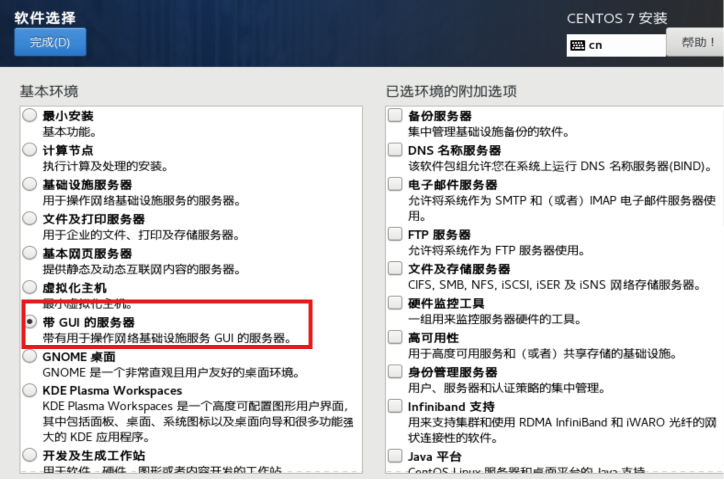The image size is (724, 480).
Task: Check the 身份管理服务器 checkbox
Action: point(395,372)
